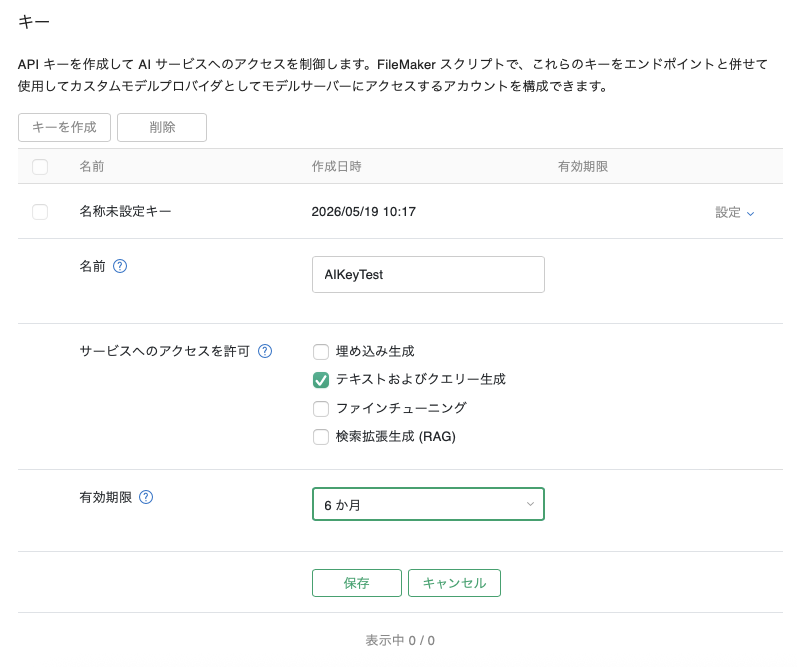Enable the ファインチューニング checkbox

click(x=321, y=408)
